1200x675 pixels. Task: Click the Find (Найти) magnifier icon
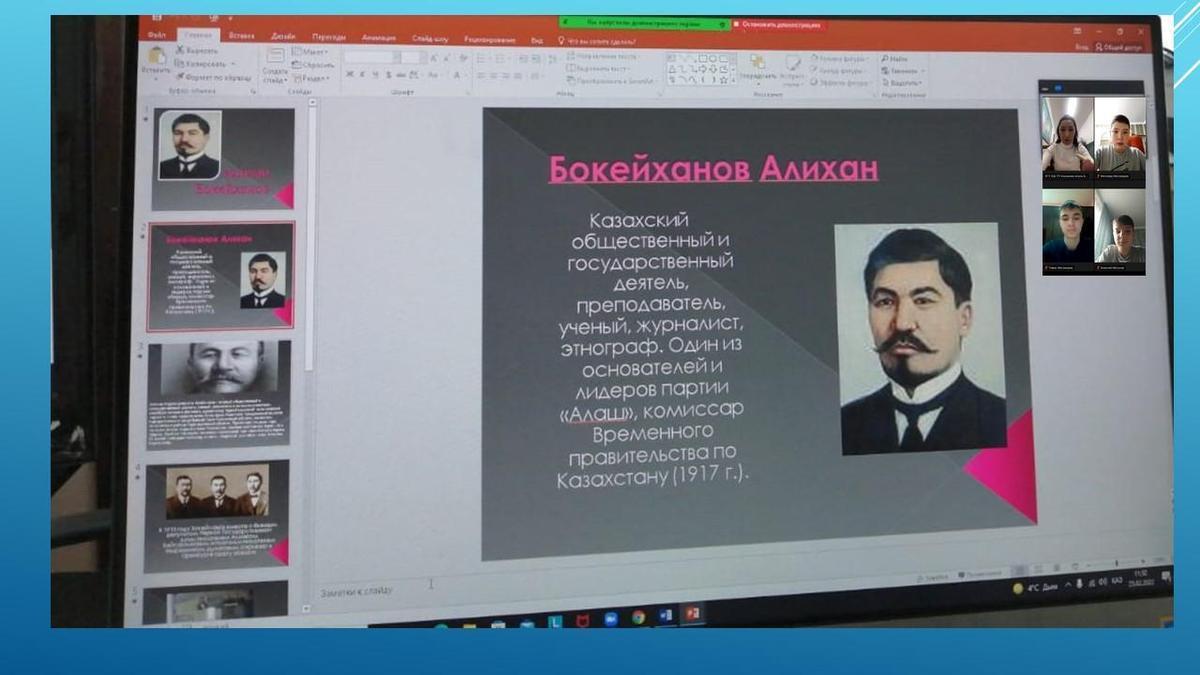tap(886, 59)
